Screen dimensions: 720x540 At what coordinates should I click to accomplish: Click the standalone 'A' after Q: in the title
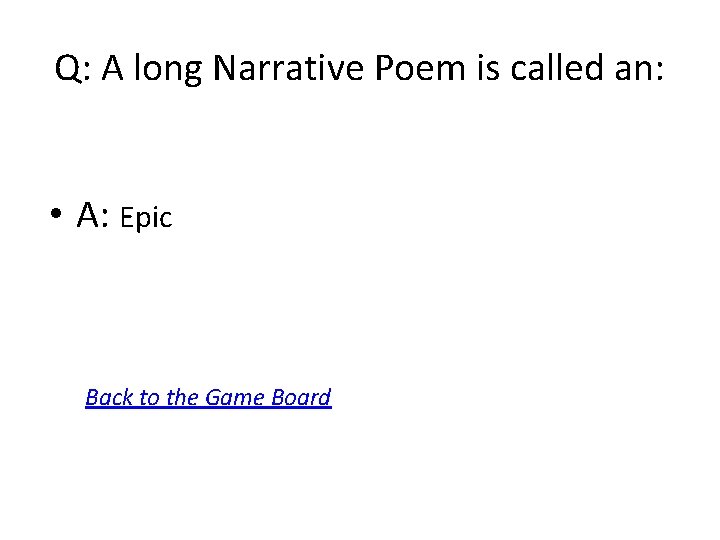tap(110, 69)
